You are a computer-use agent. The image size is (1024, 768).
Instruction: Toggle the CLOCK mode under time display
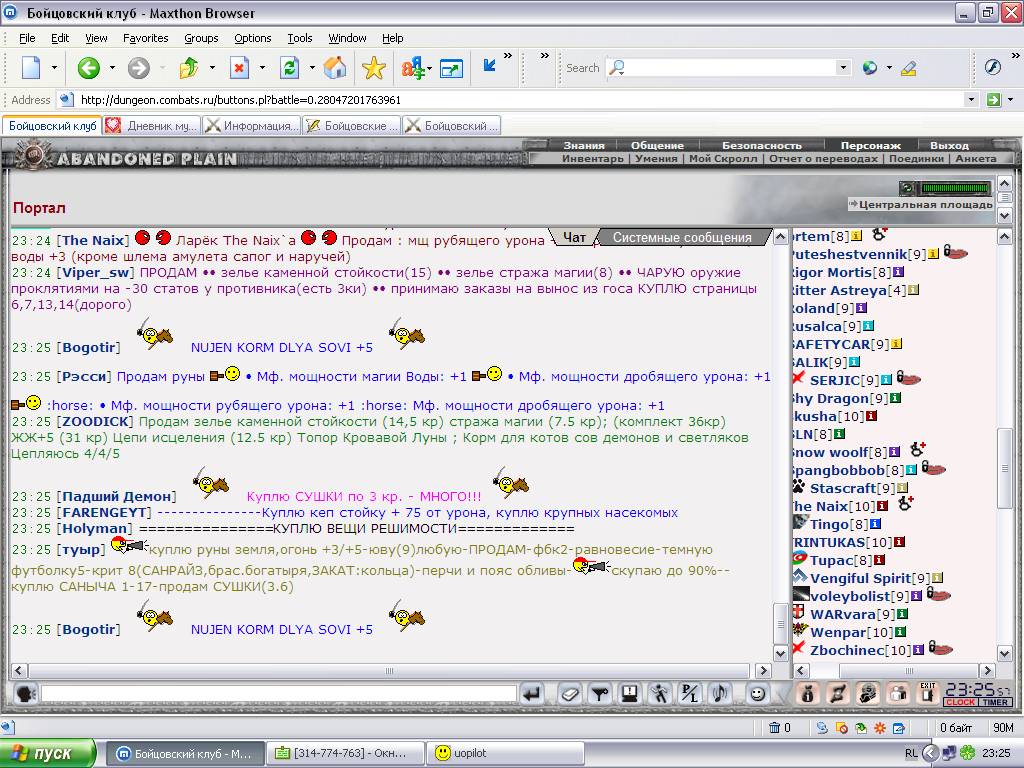(x=959, y=702)
